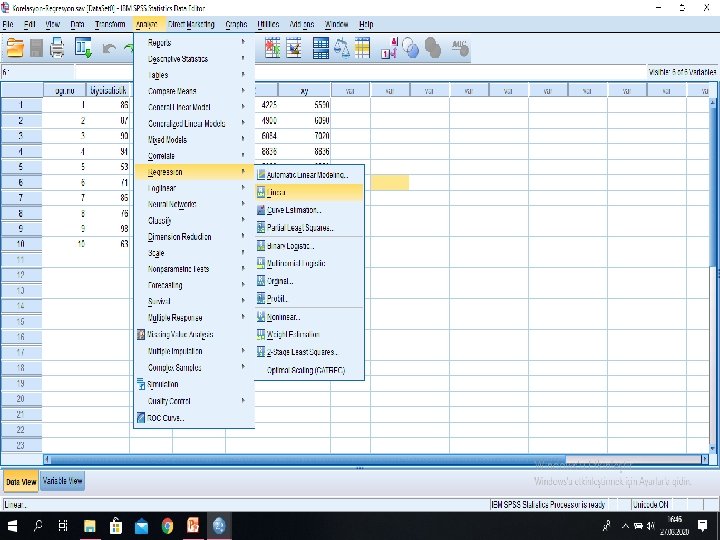Select row header number 10
720x540 pixels.
tap(21, 244)
